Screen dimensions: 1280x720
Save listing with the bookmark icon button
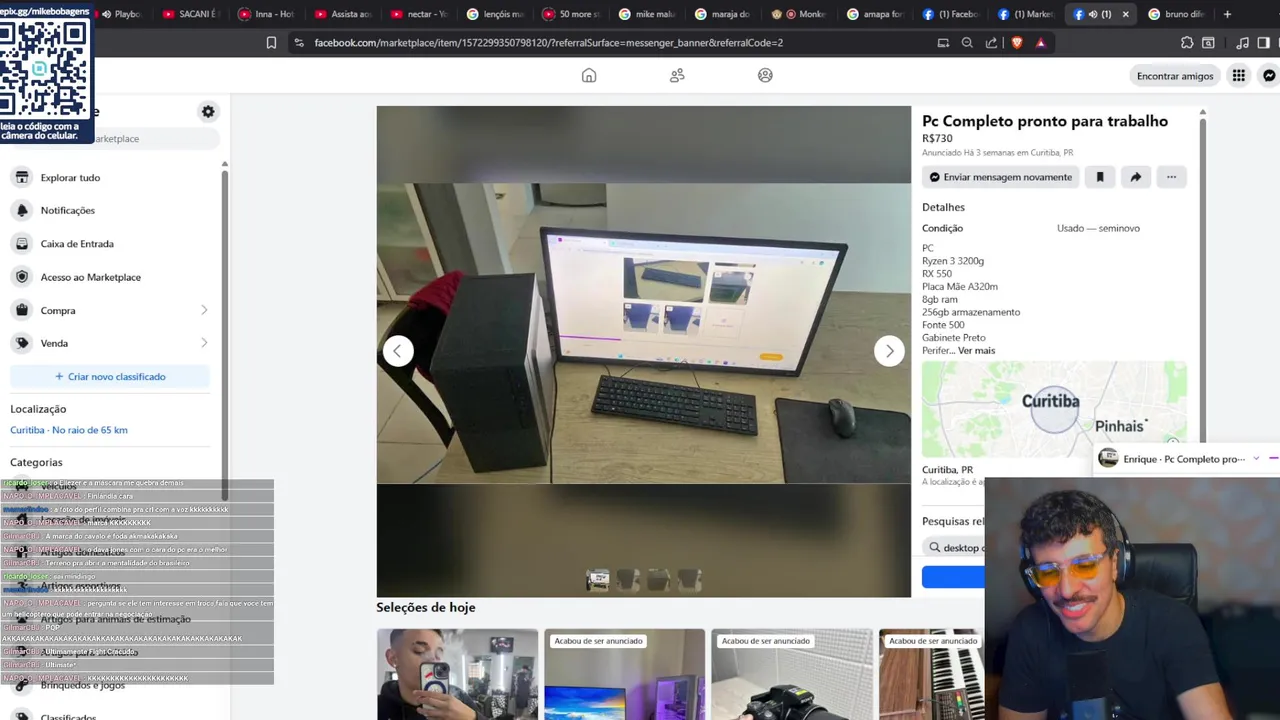pyautogui.click(x=1100, y=177)
